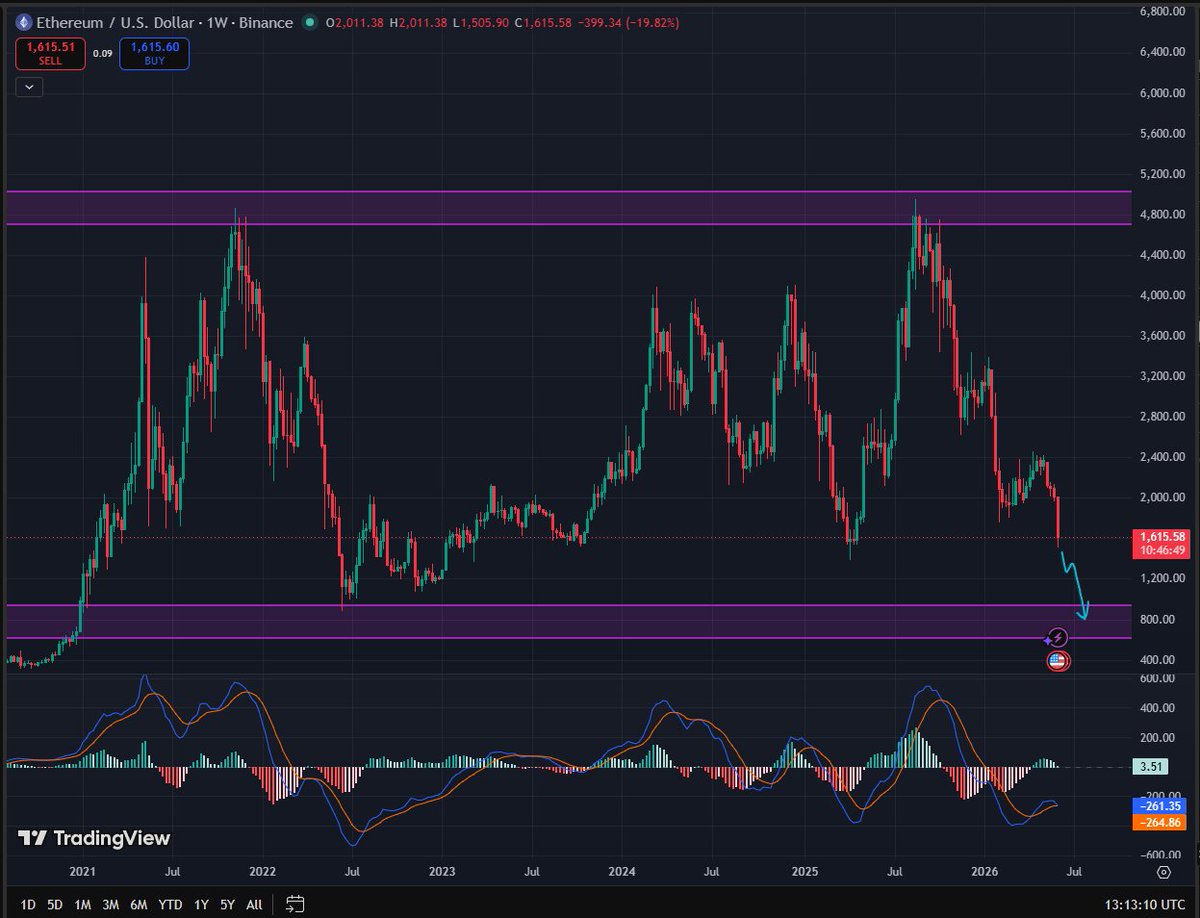Image resolution: width=1200 pixels, height=918 pixels.
Task: Select the 1M time range
Action: click(83, 904)
